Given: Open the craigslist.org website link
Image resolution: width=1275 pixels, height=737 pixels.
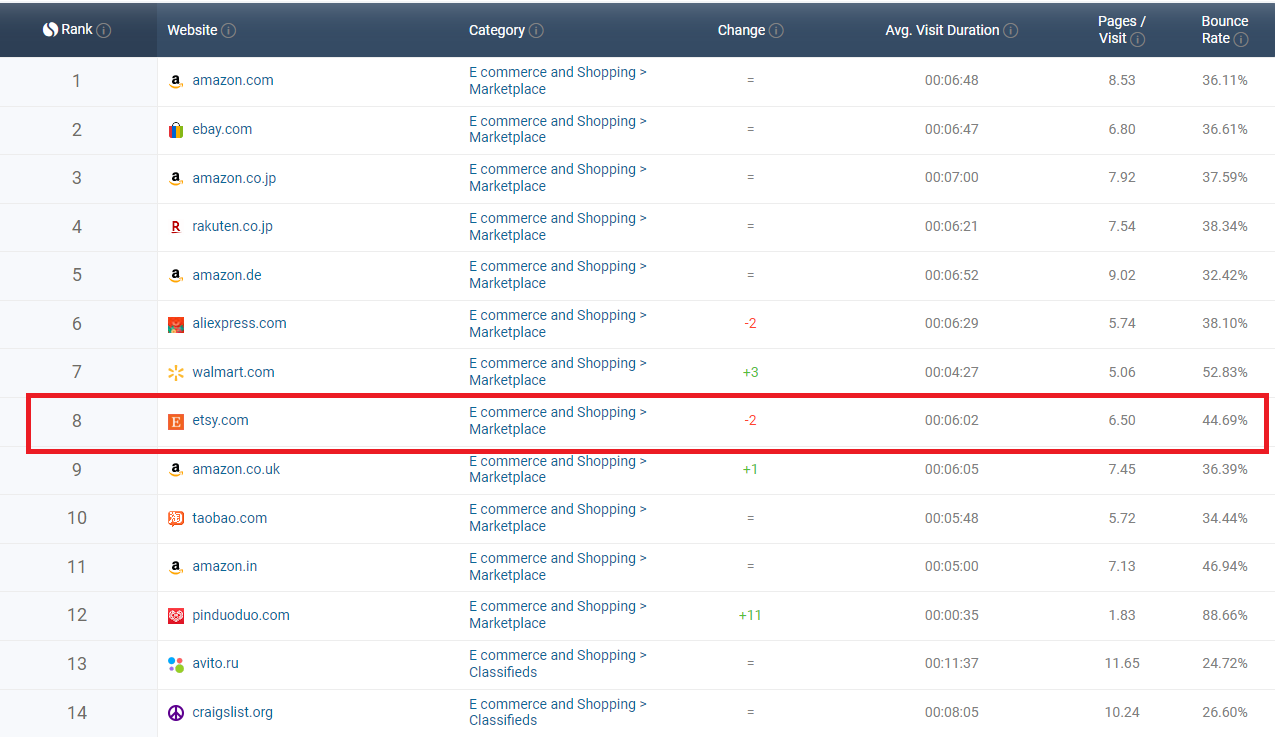Looking at the screenshot, I should [232, 712].
